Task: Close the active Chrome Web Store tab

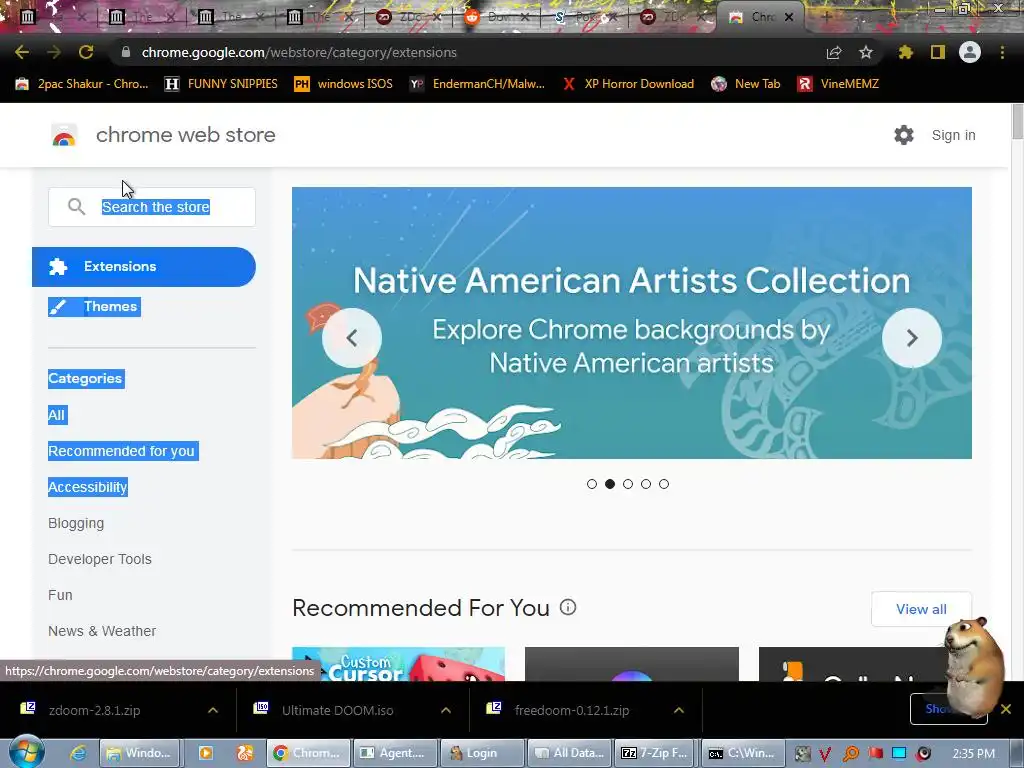Action: click(789, 17)
